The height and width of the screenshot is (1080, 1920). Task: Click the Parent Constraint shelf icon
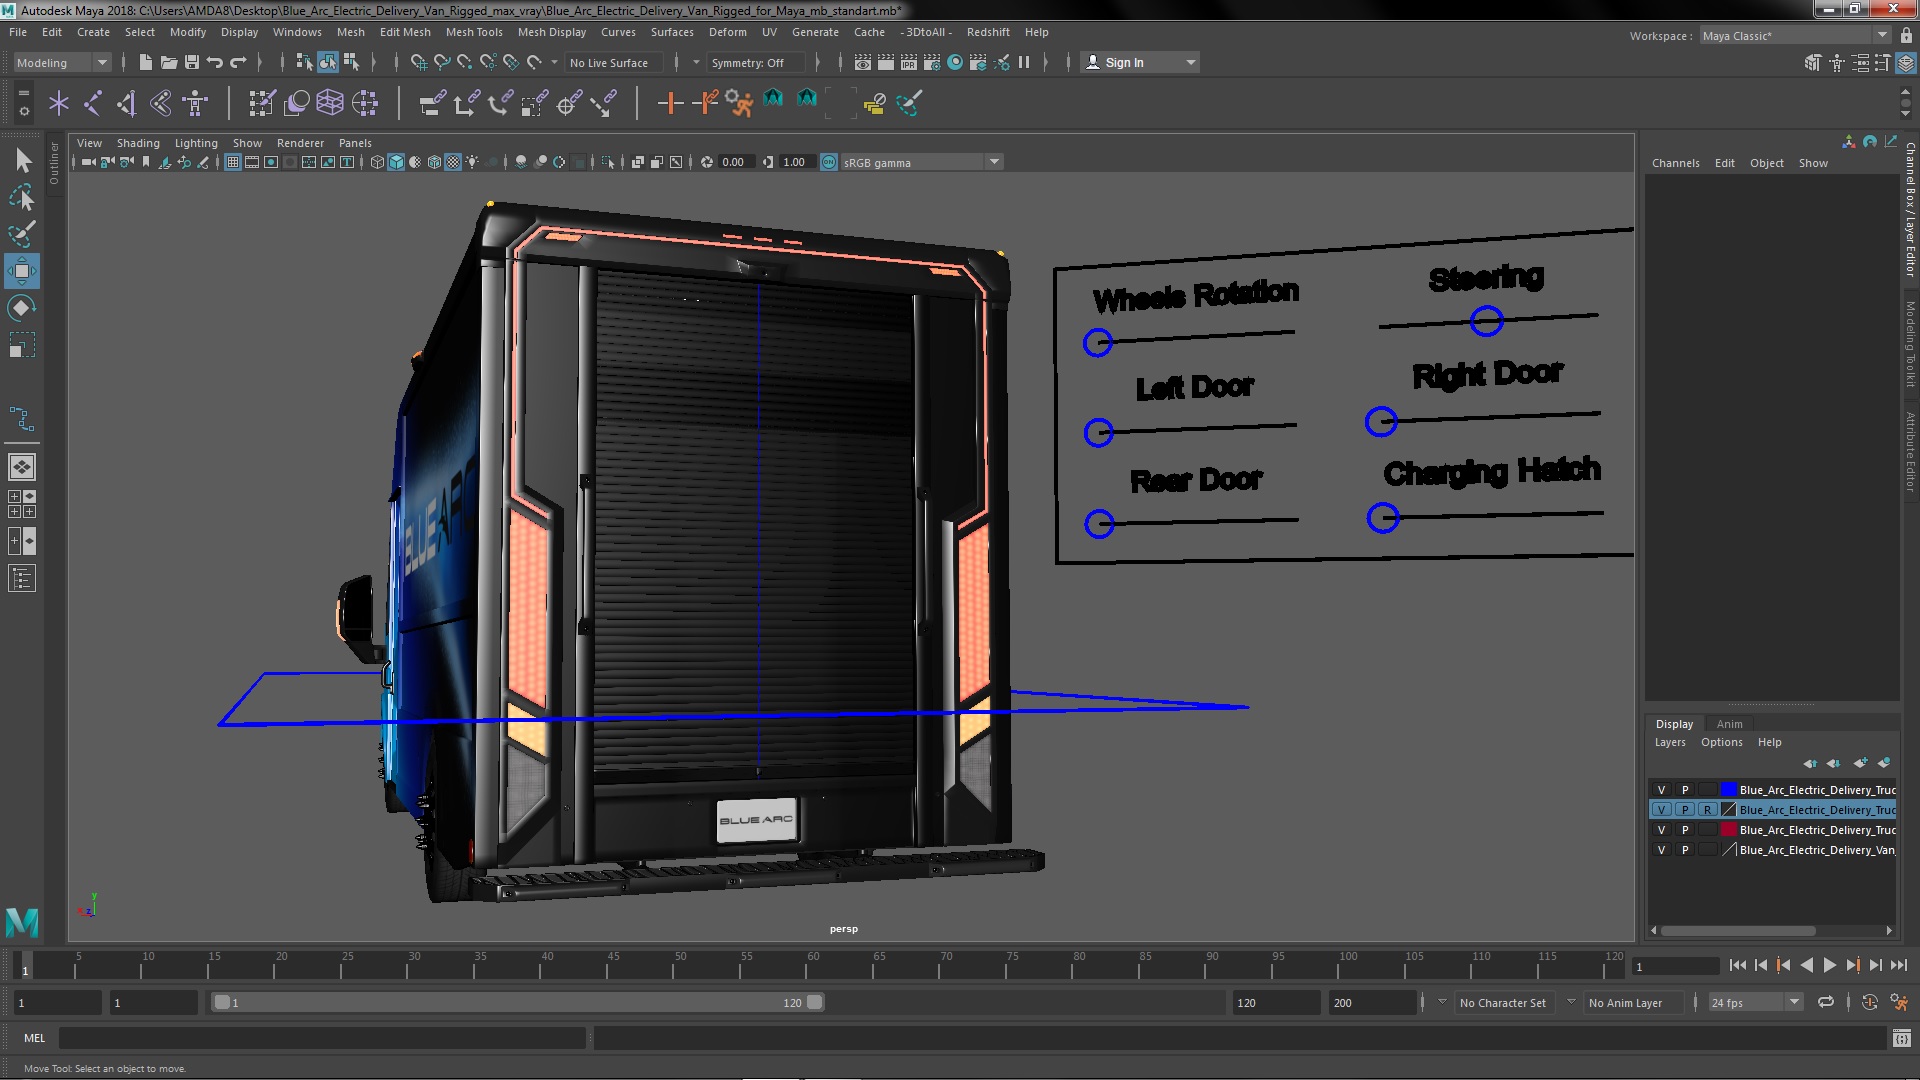click(x=432, y=103)
